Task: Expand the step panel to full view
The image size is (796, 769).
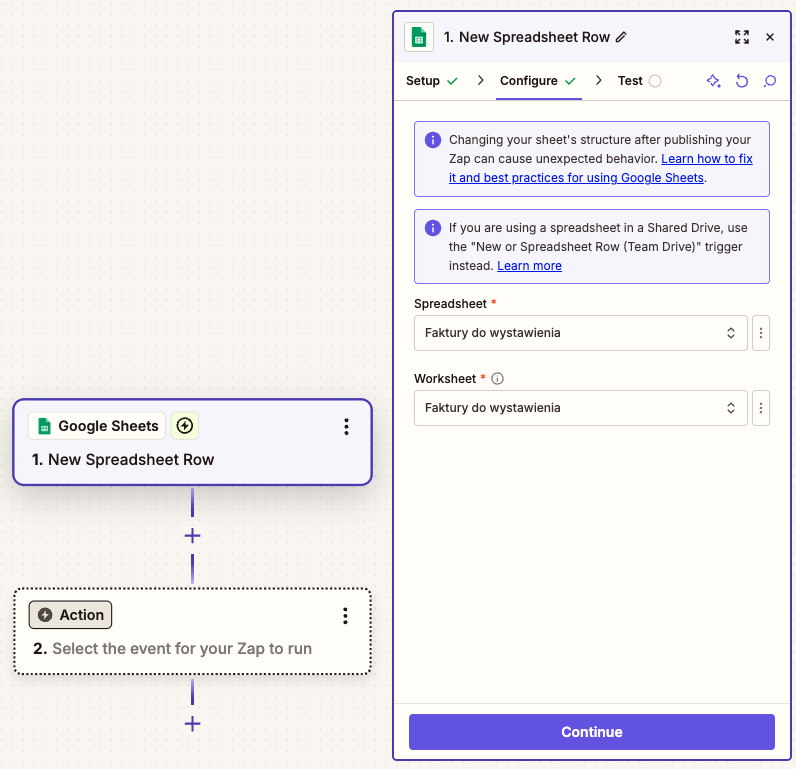Action: (742, 37)
